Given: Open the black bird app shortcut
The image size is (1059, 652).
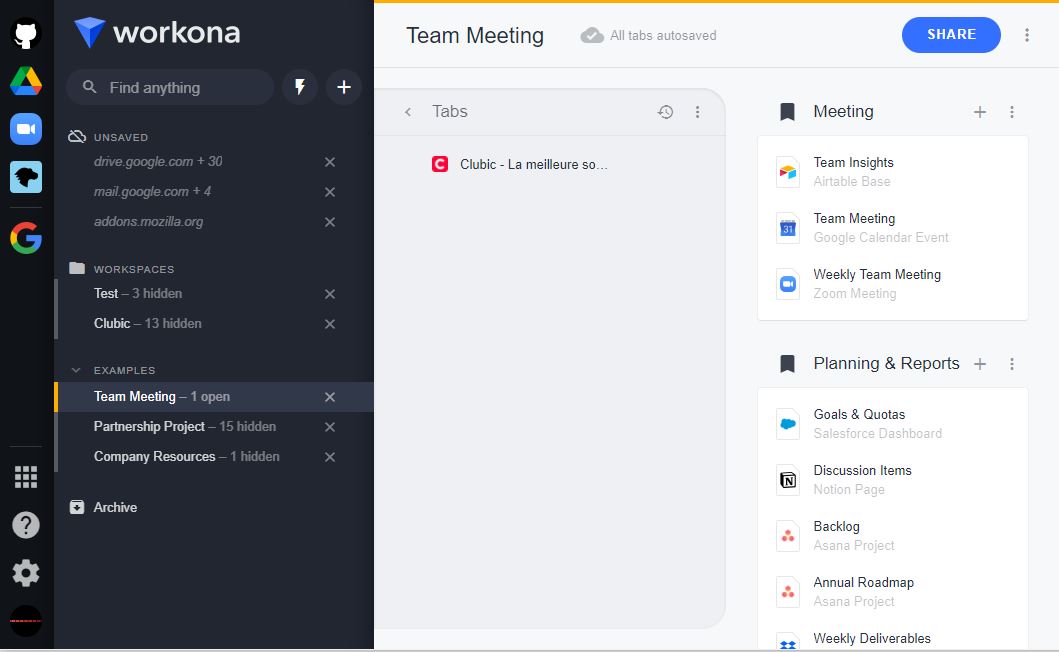Looking at the screenshot, I should (26, 177).
